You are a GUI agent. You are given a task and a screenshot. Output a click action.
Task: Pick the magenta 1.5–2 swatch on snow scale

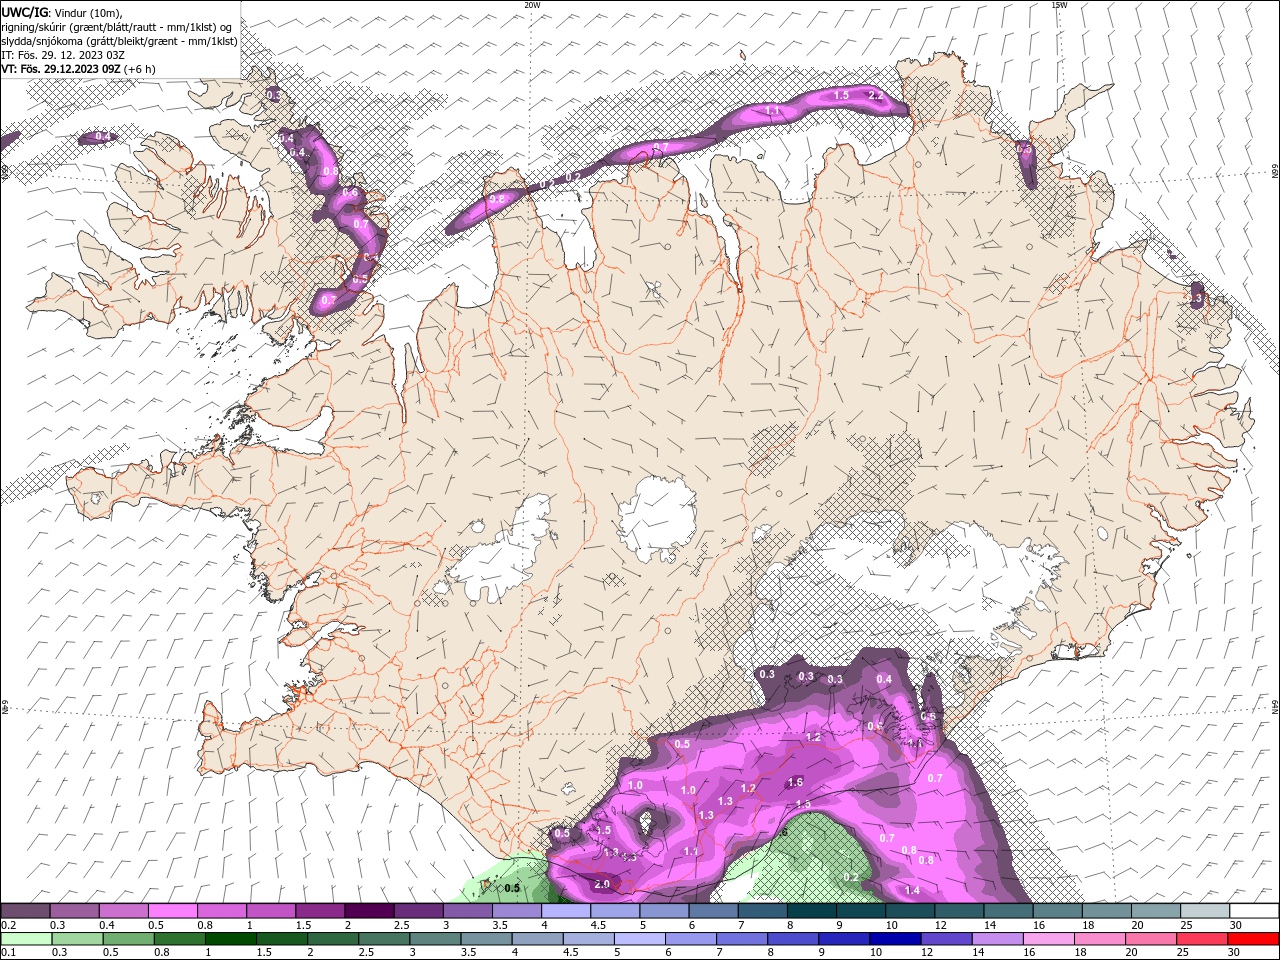pyautogui.click(x=320, y=911)
